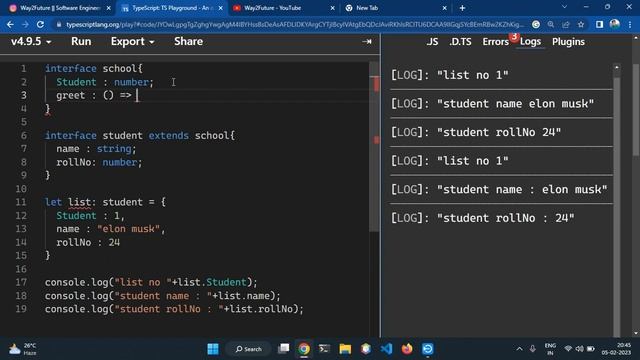640x360 pixels.
Task: Click the editor vertical scrollbar
Action: coord(374,147)
